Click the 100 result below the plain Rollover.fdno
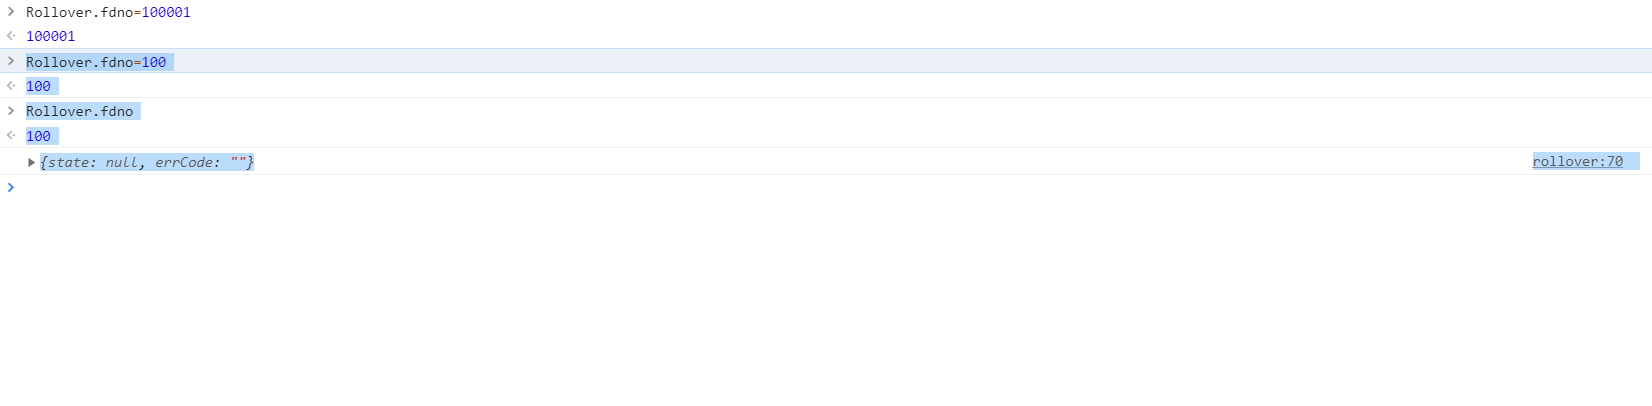The image size is (1652, 406). click(38, 136)
